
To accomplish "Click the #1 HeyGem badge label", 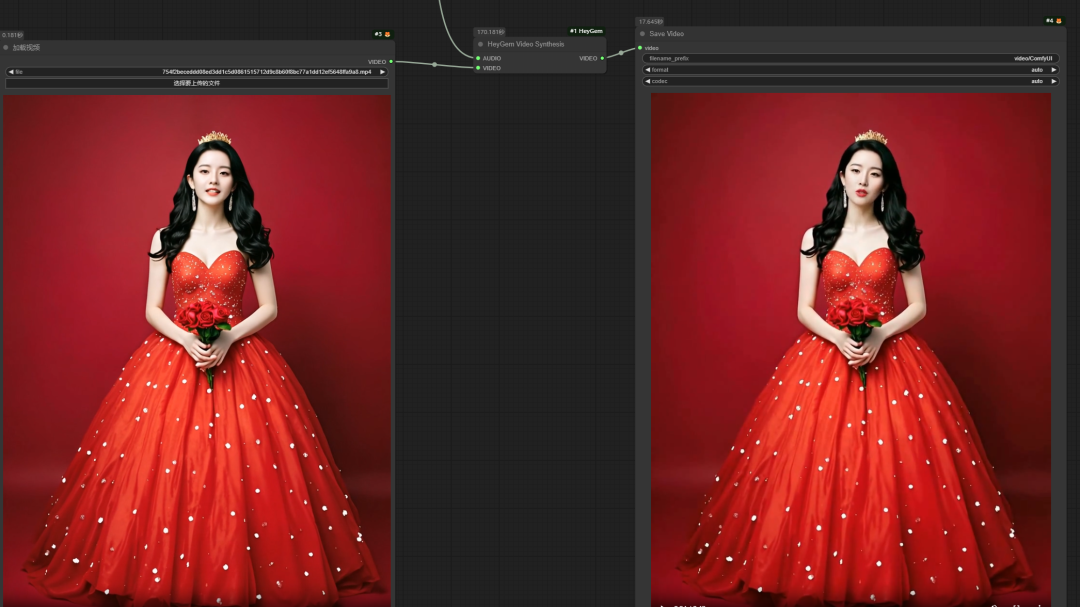I will click(586, 31).
